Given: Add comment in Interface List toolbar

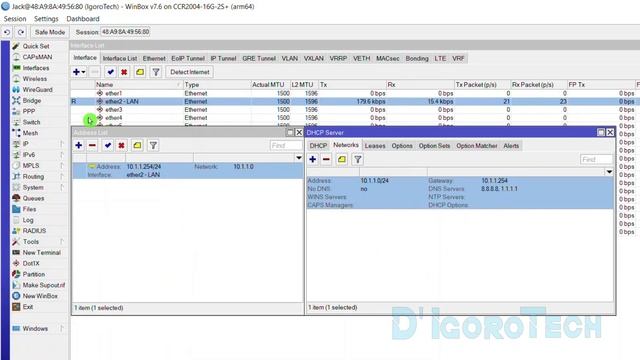Looking at the screenshot, I should coord(140,72).
